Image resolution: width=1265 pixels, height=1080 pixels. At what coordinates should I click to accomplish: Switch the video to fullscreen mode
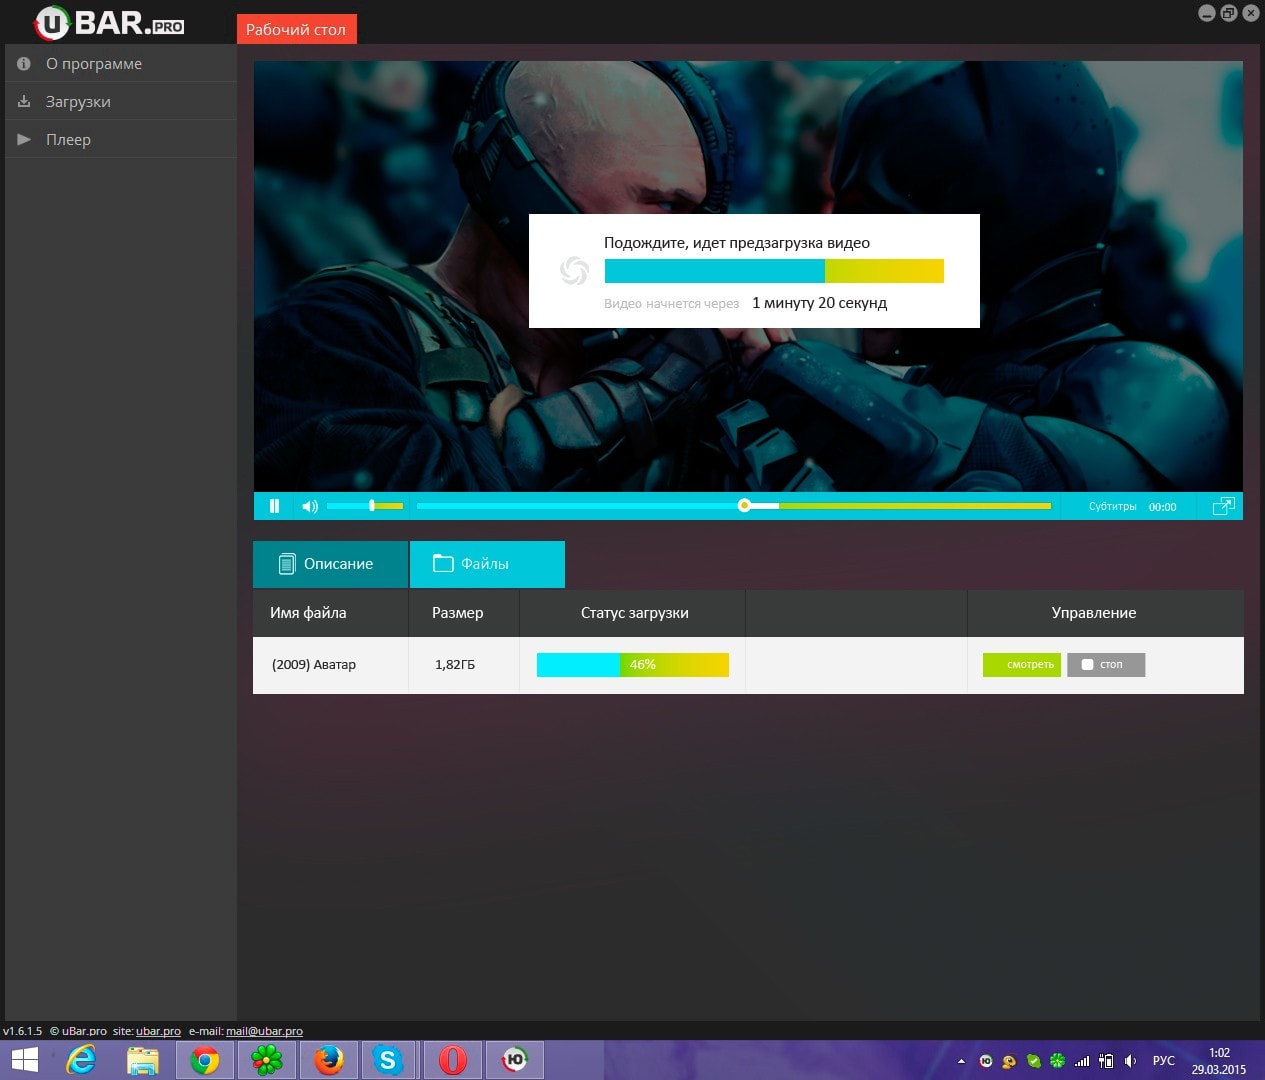[x=1223, y=506]
